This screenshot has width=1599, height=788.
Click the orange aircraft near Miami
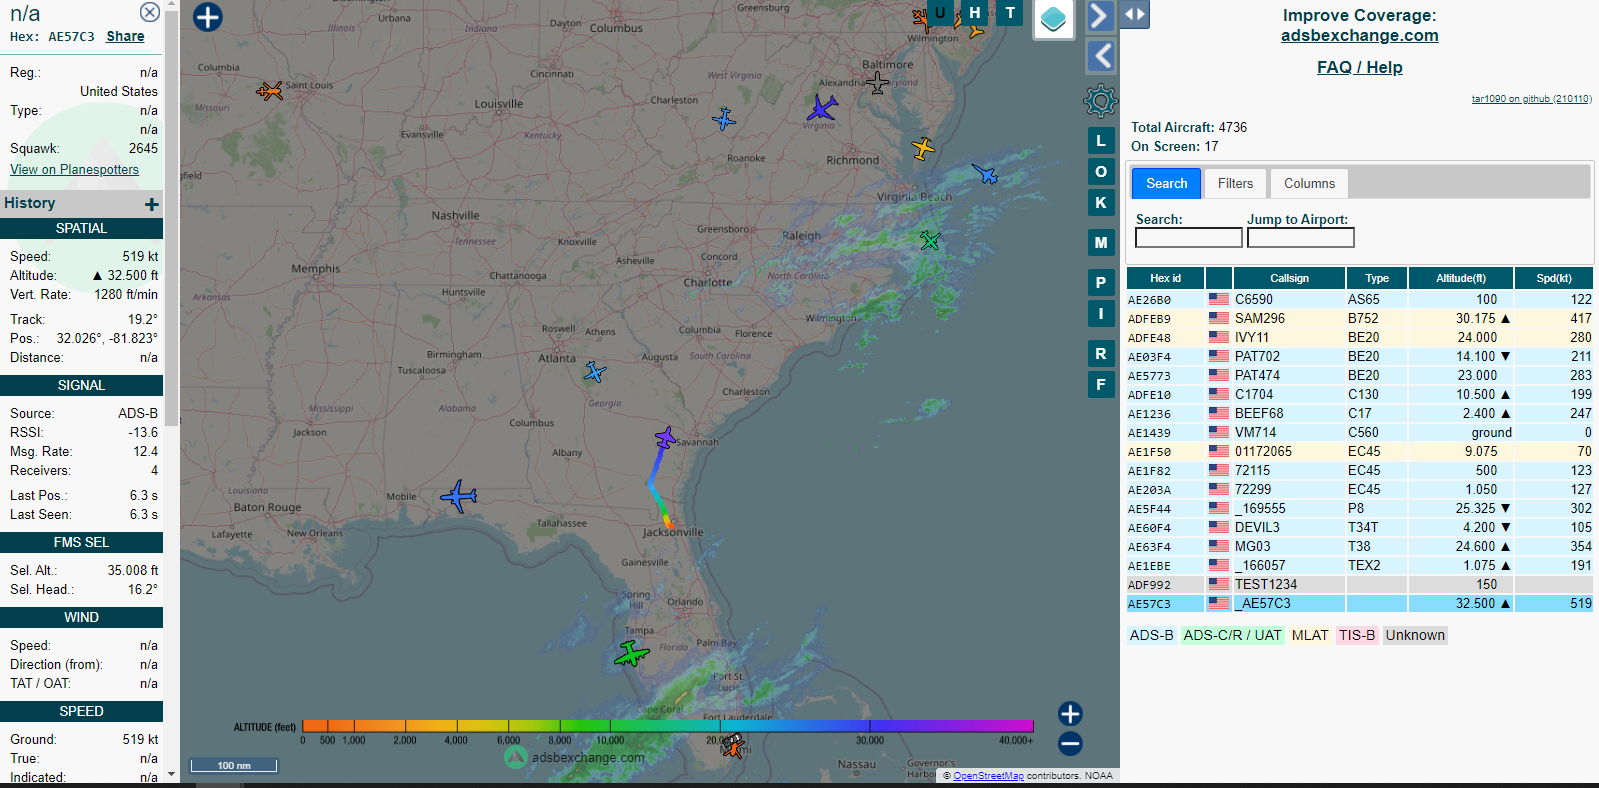pyautogui.click(x=733, y=745)
